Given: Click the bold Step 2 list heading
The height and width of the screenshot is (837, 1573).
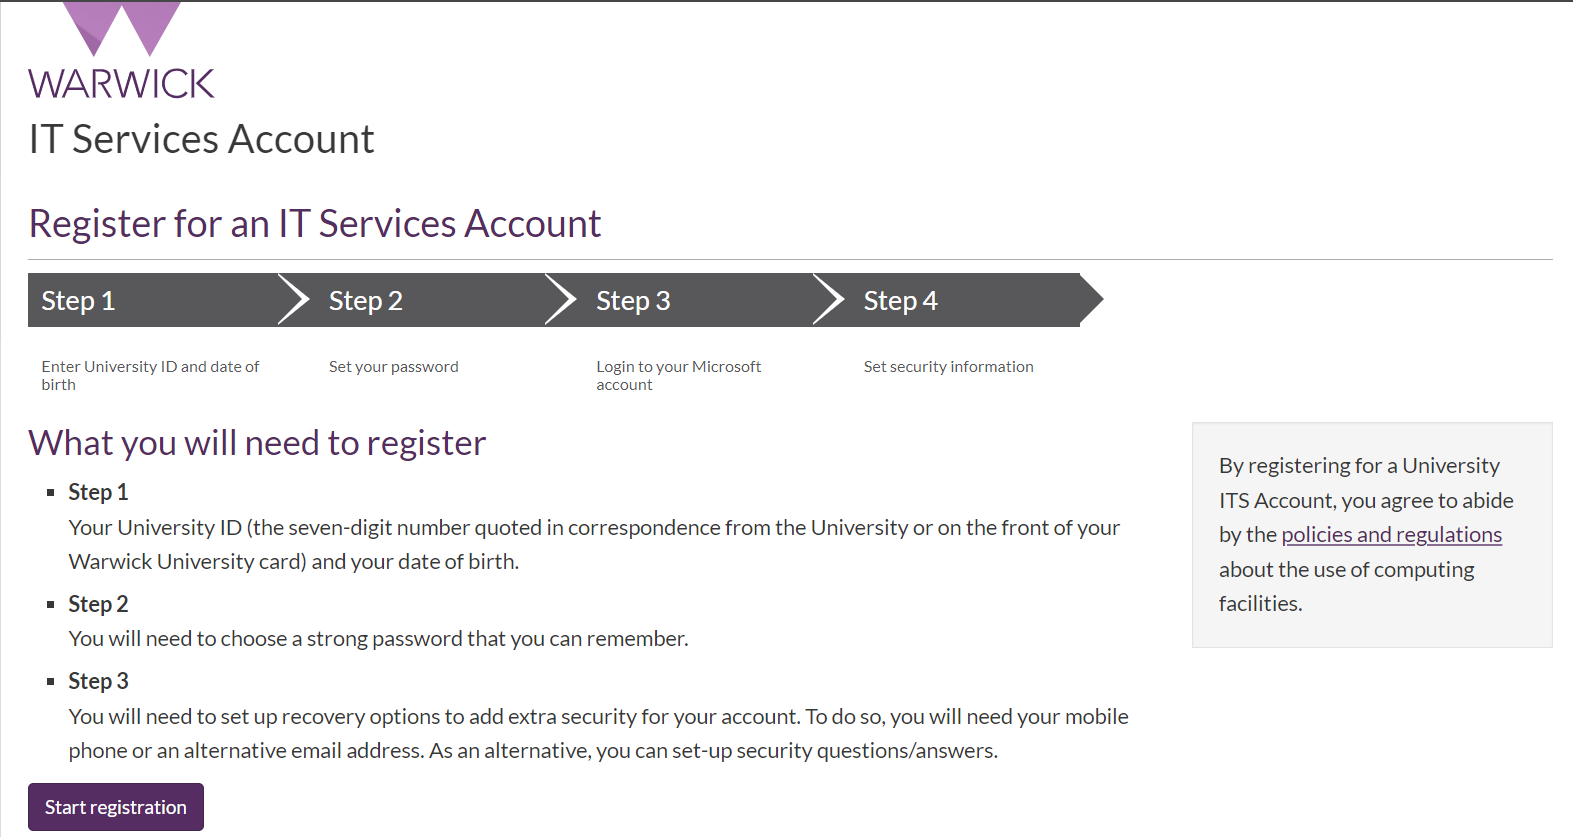Looking at the screenshot, I should [x=98, y=604].
